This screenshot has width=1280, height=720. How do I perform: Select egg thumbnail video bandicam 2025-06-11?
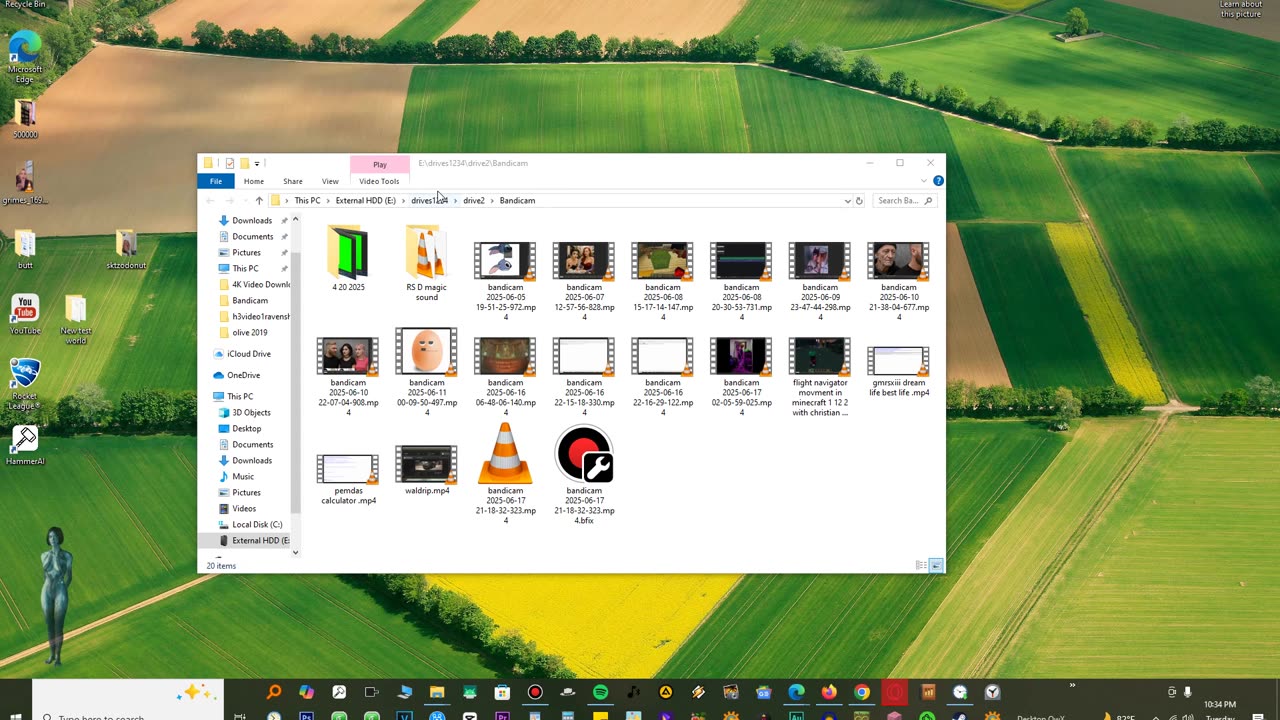(x=426, y=372)
